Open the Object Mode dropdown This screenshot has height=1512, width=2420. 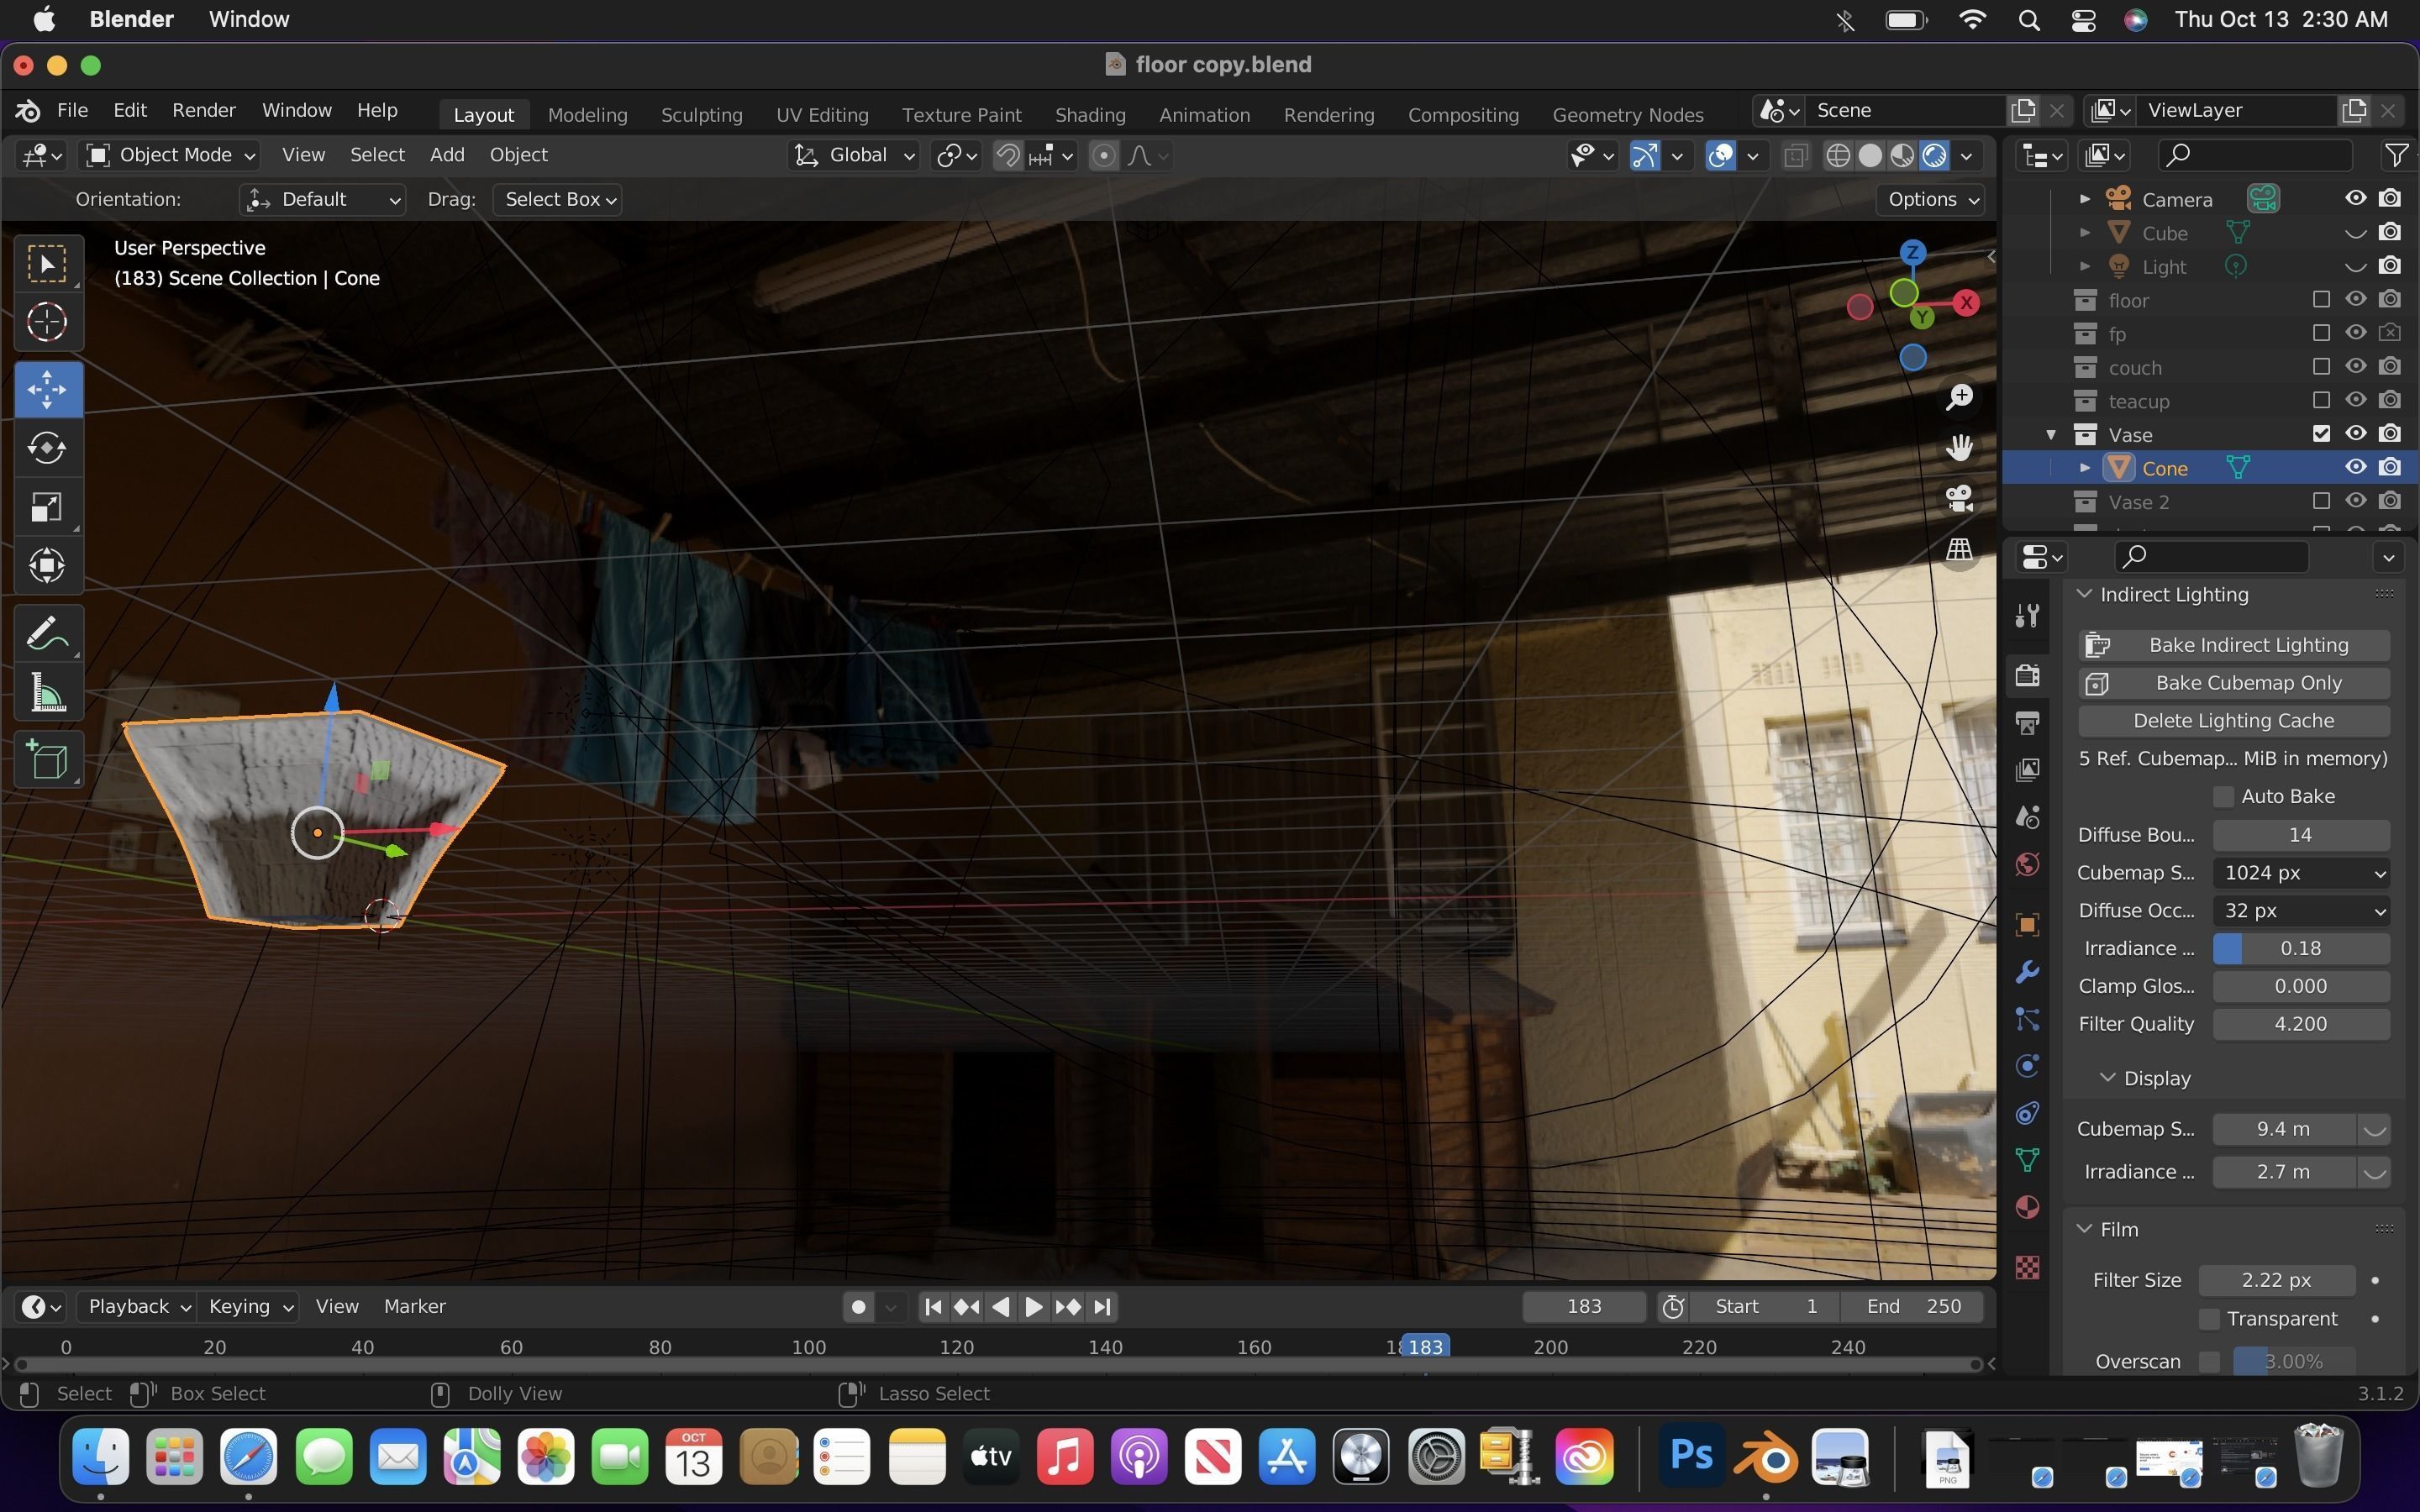[x=169, y=155]
